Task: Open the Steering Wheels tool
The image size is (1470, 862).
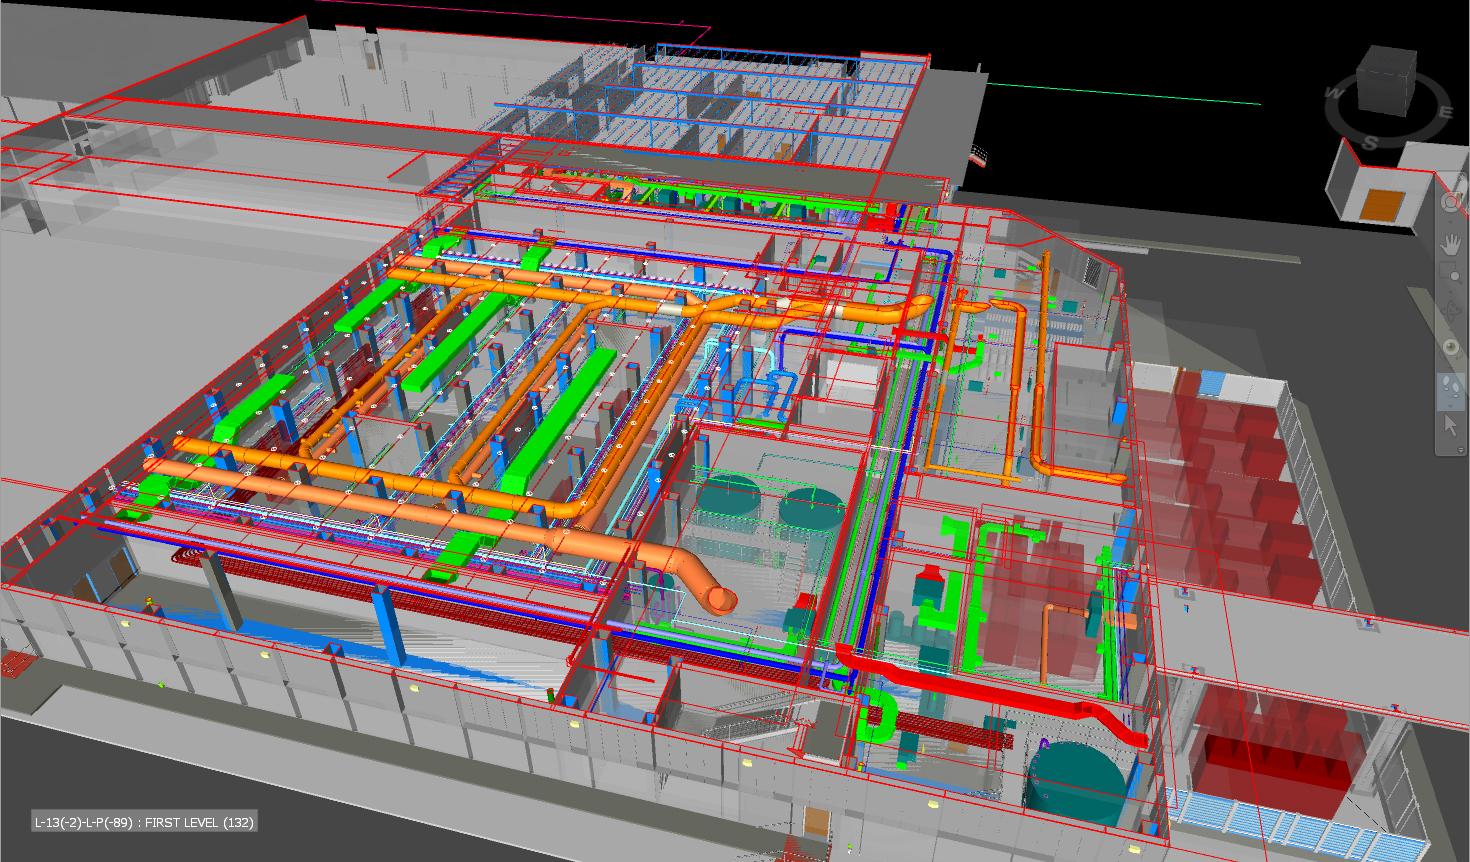Action: 1451,202
